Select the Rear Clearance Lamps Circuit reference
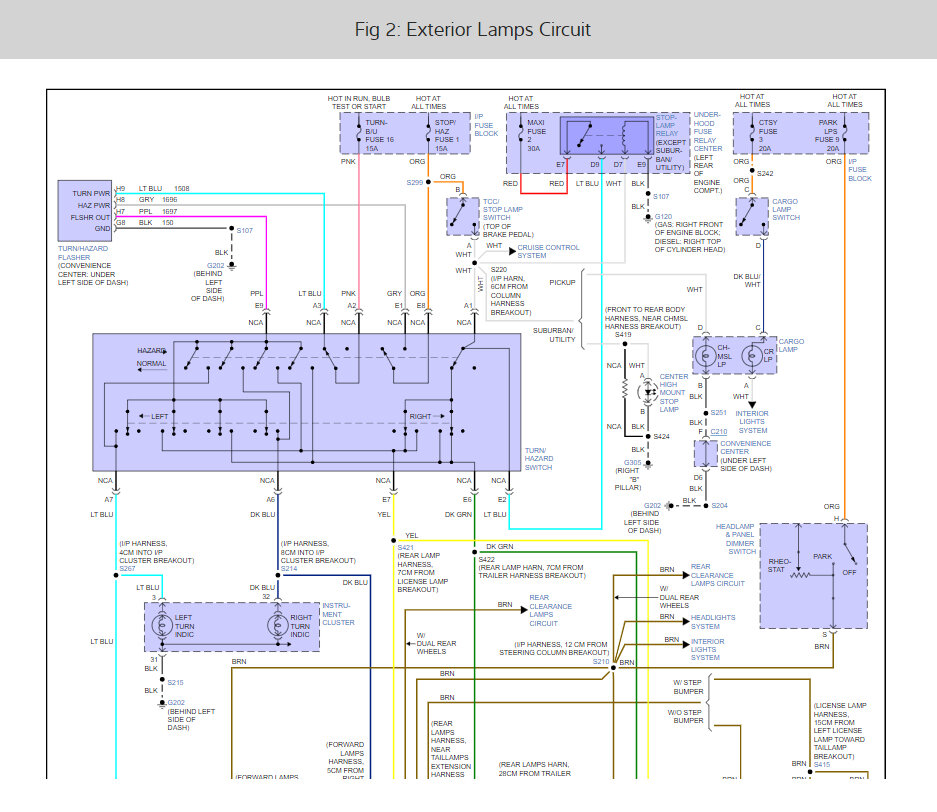This screenshot has width=937, height=812. [x=717, y=575]
